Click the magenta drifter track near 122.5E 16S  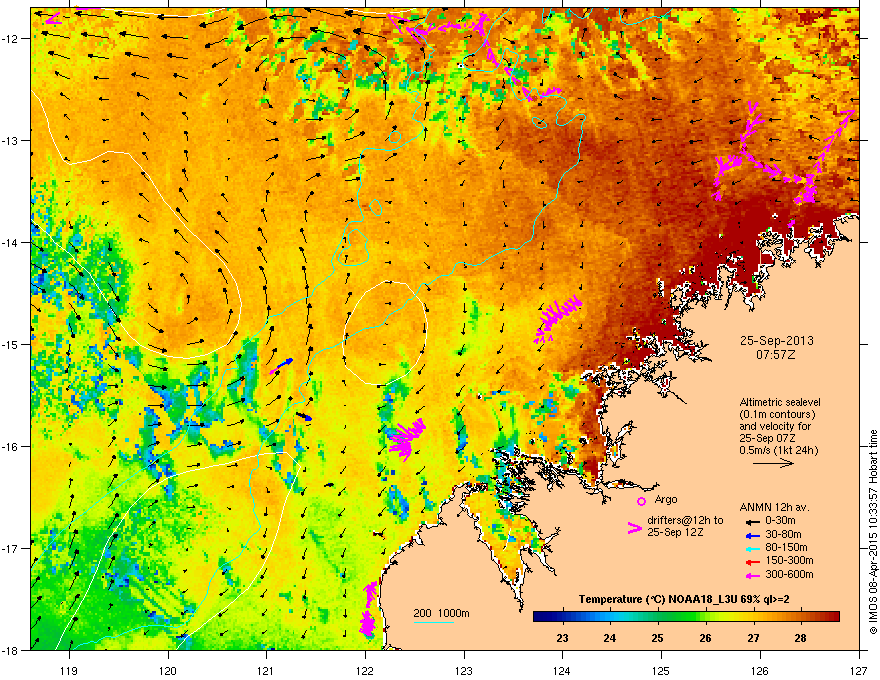click(x=407, y=438)
